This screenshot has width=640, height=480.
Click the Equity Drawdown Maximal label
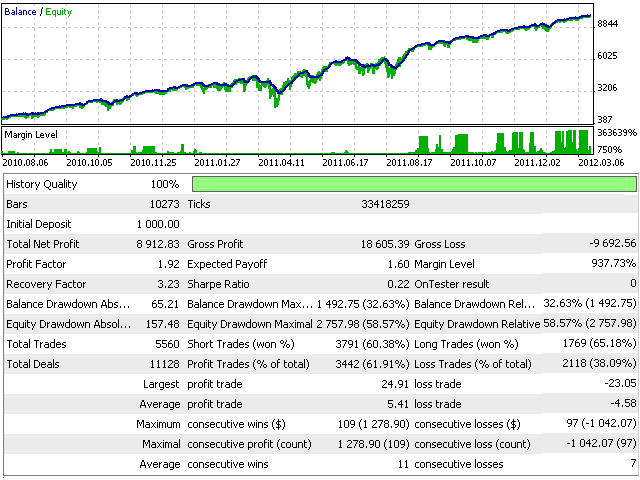[250, 324]
